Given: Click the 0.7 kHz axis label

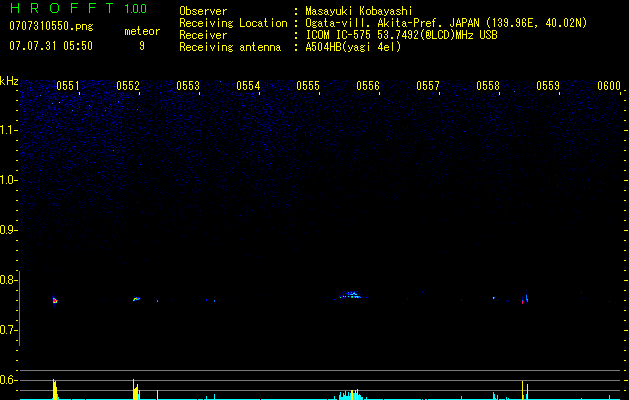Looking at the screenshot, I should point(8,330).
